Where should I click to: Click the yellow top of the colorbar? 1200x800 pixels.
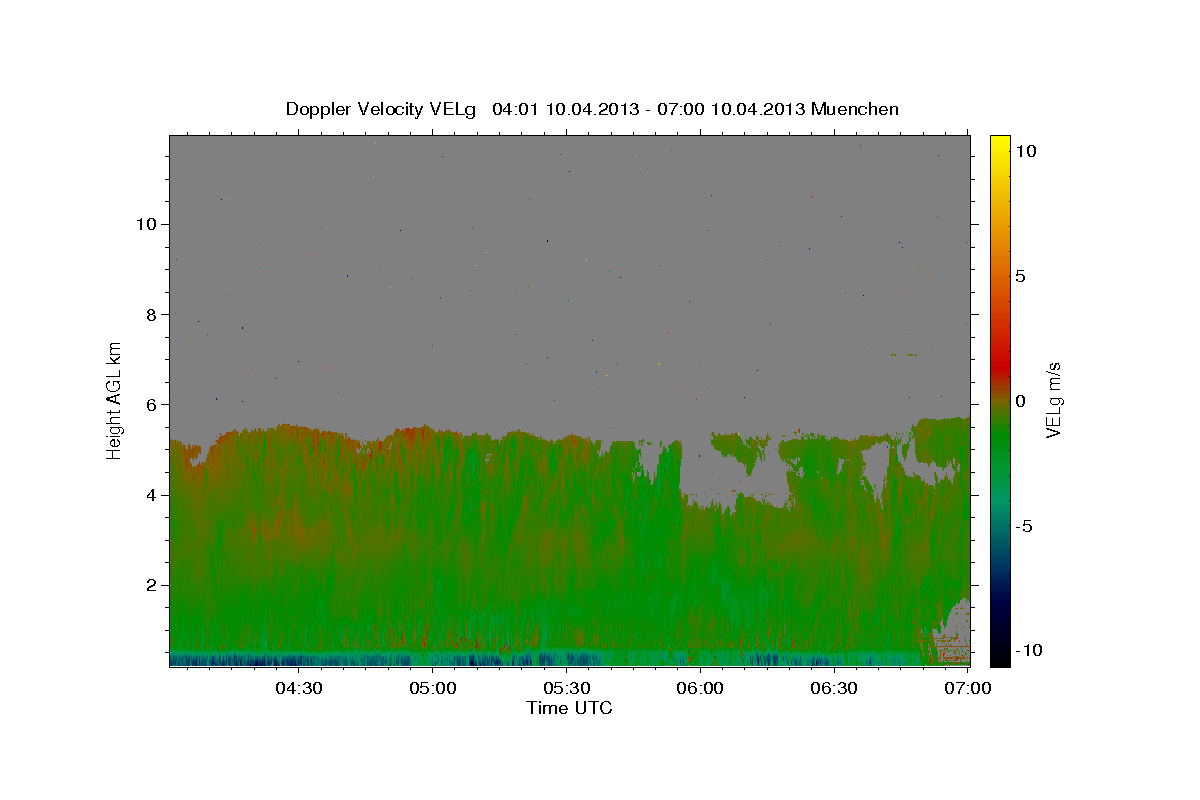pos(999,147)
